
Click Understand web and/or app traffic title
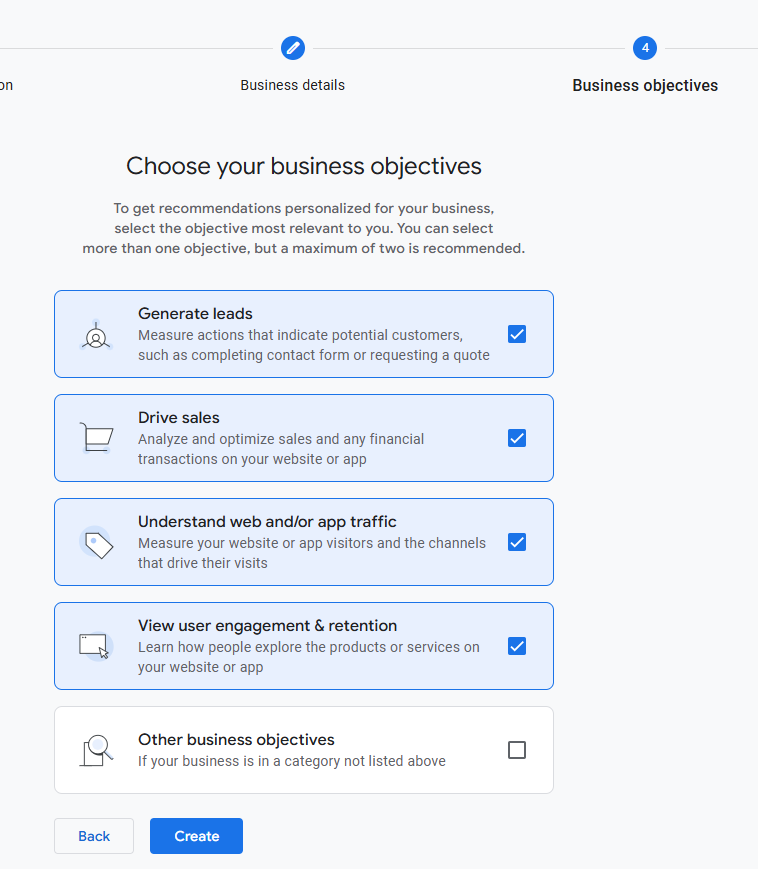coord(267,522)
